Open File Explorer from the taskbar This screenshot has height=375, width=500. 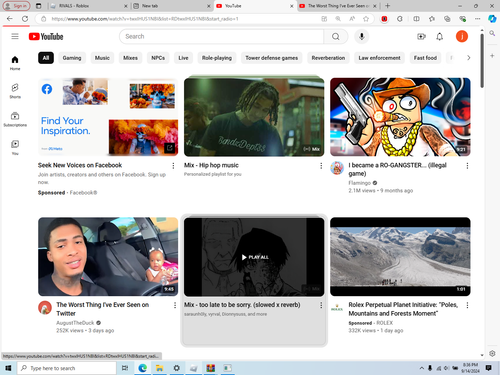[x=159, y=368]
